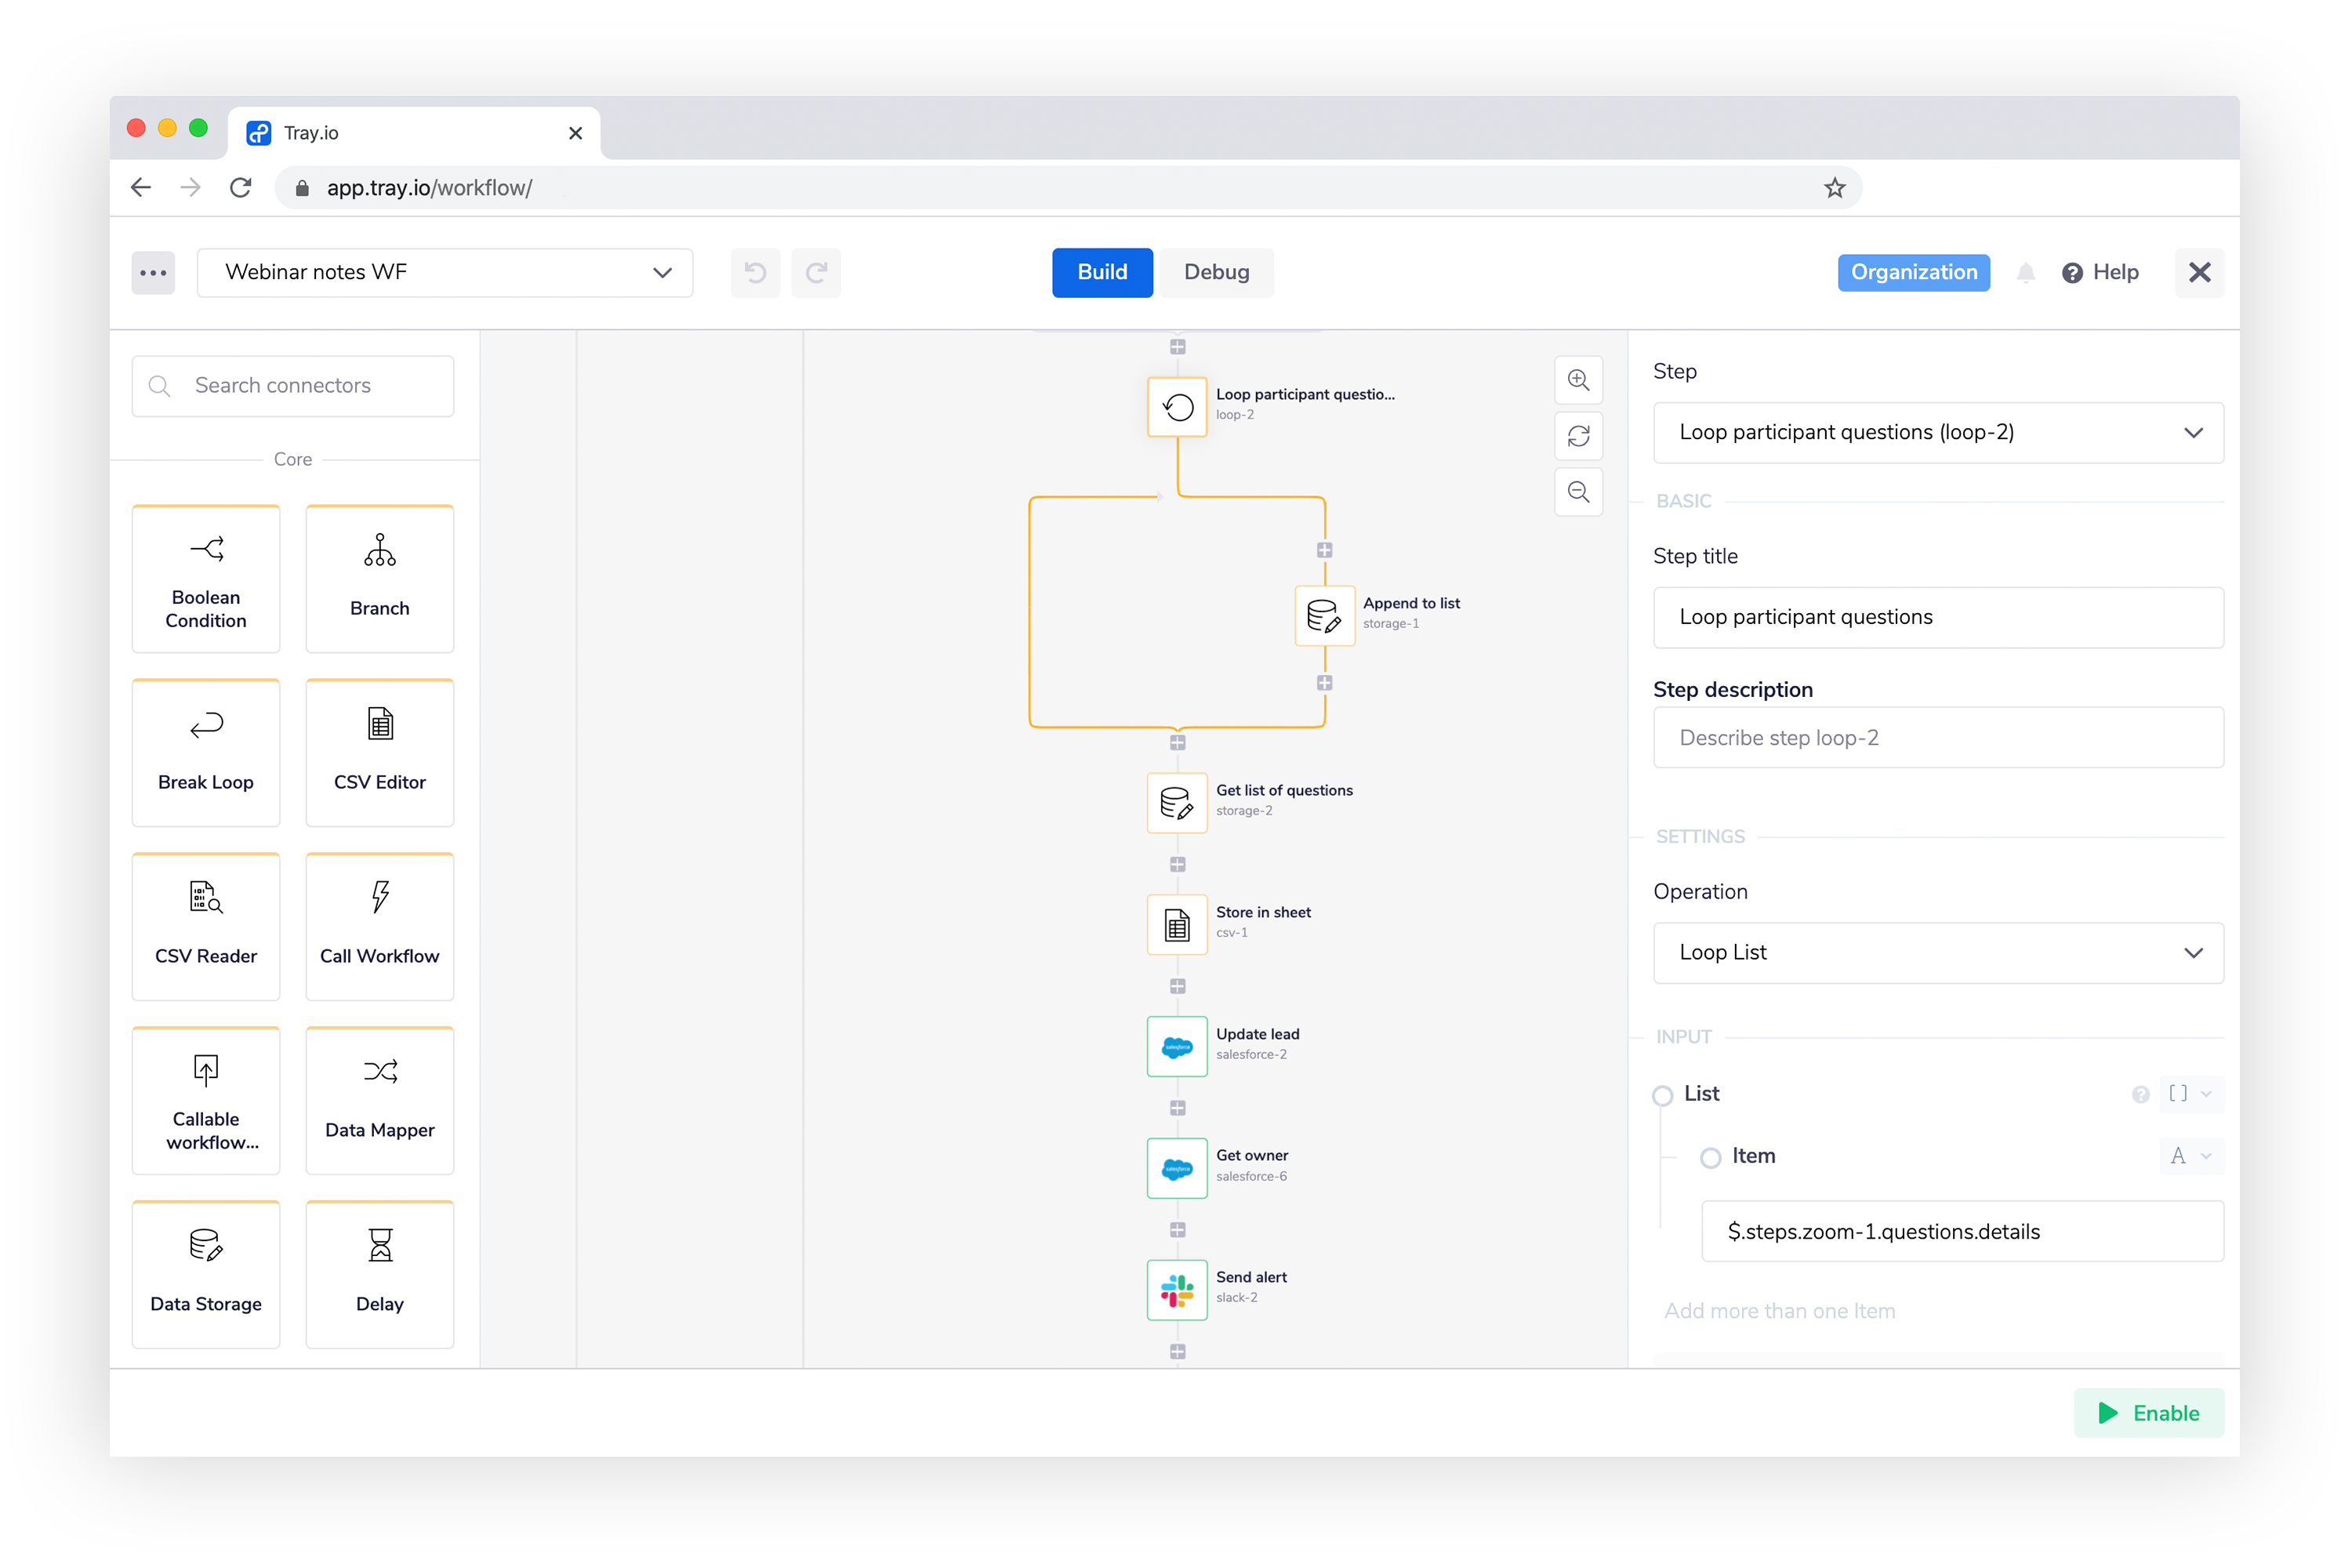This screenshot has height=1568, width=2352.
Task: Open the Webinar notes WF workflow dropdown
Action: coord(445,273)
